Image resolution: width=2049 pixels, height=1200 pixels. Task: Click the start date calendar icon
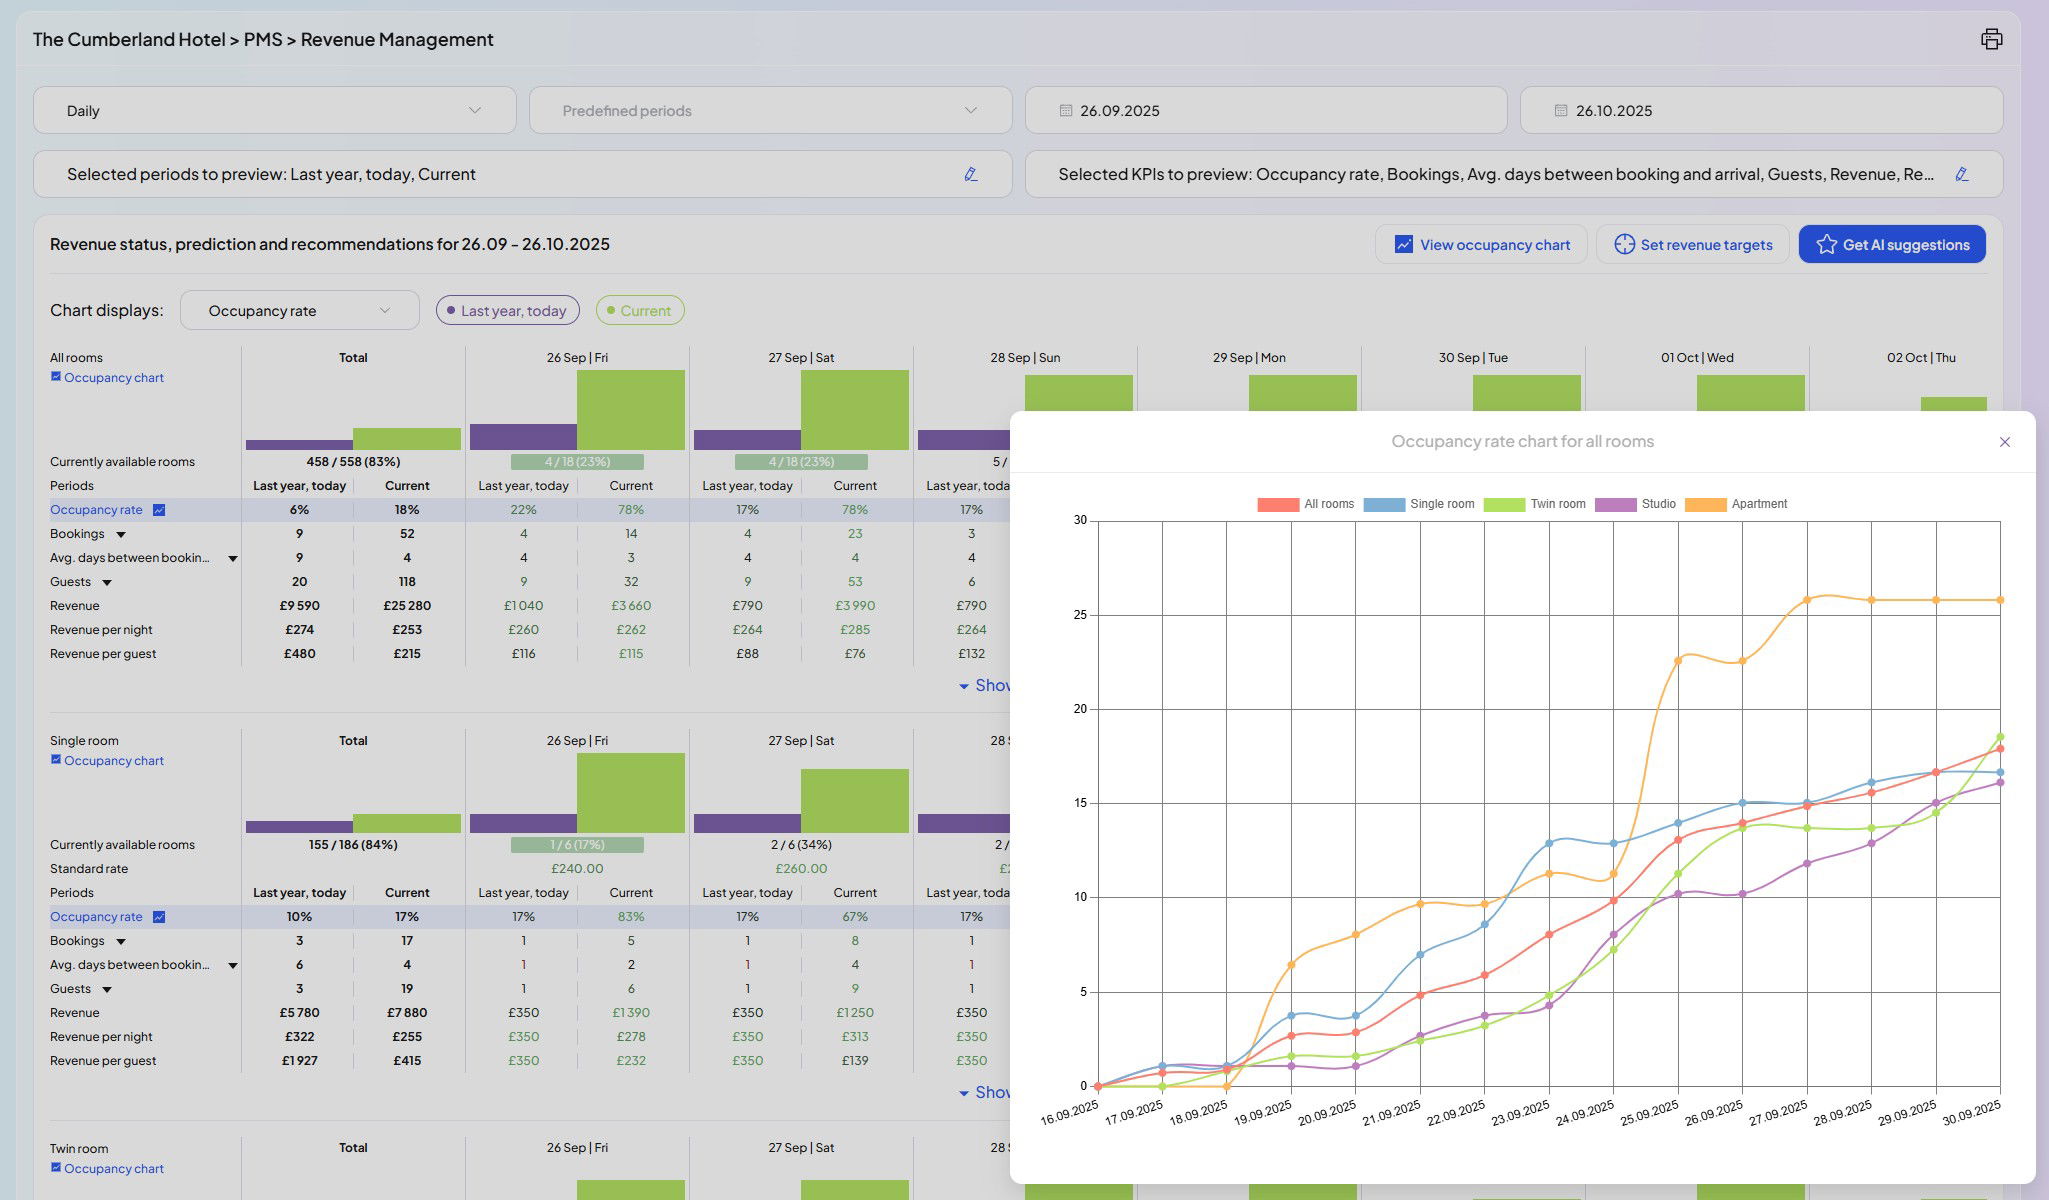(x=1066, y=111)
